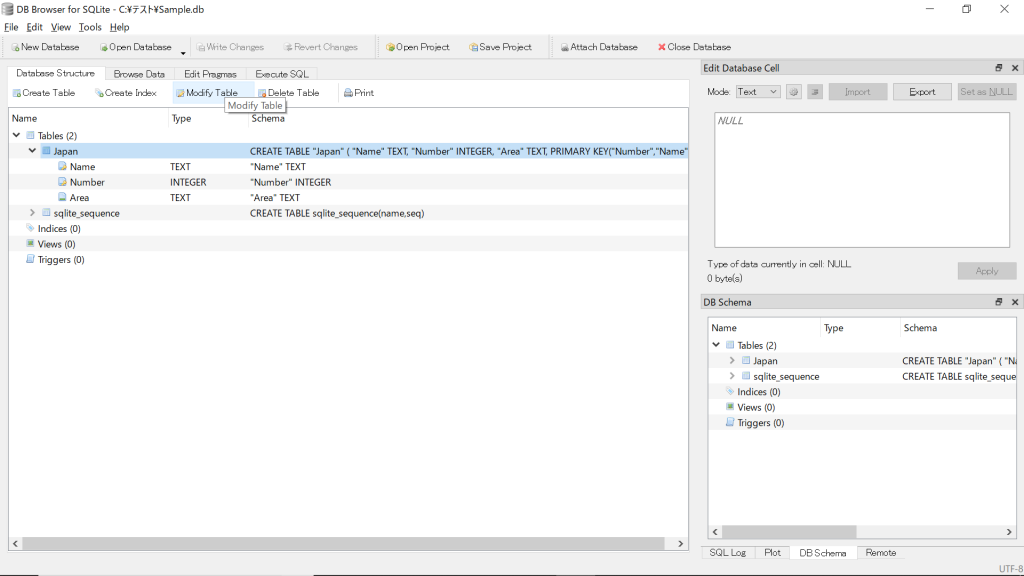This screenshot has height=576, width=1024.
Task: Click the Name column header in main tree
Action: (x=89, y=118)
